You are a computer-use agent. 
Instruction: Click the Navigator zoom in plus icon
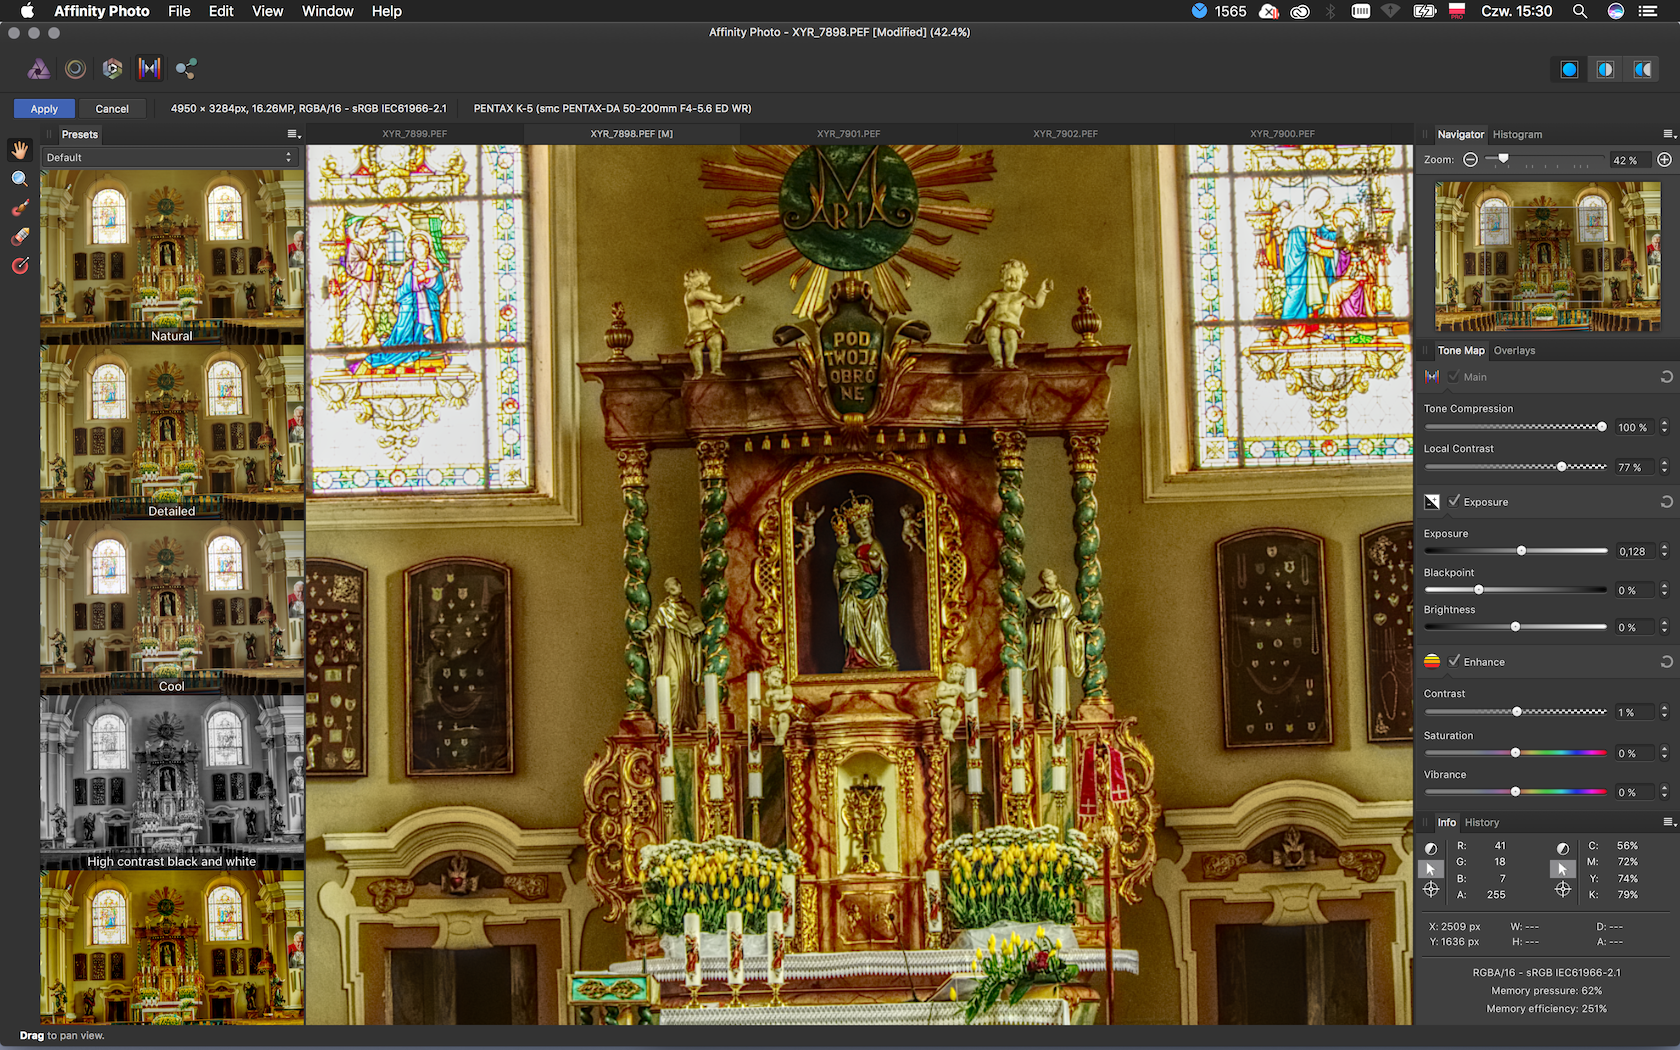point(1664,160)
